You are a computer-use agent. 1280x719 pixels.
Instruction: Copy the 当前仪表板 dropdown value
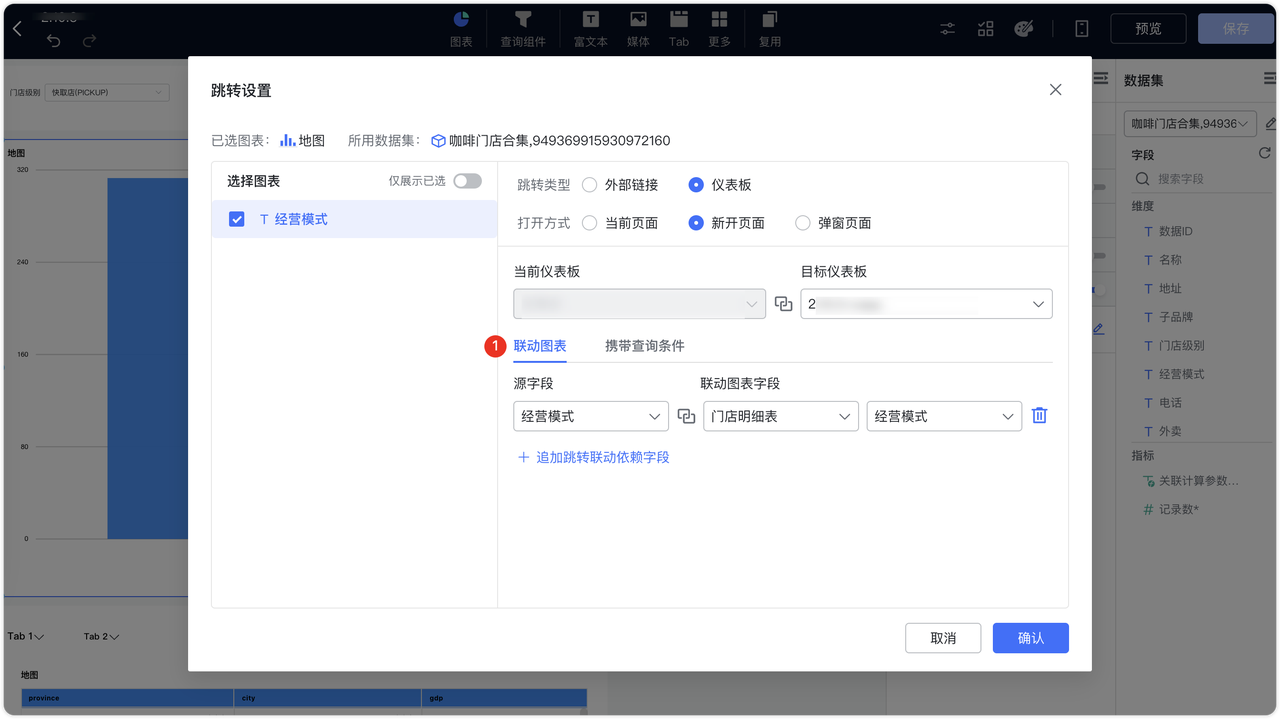pos(783,304)
